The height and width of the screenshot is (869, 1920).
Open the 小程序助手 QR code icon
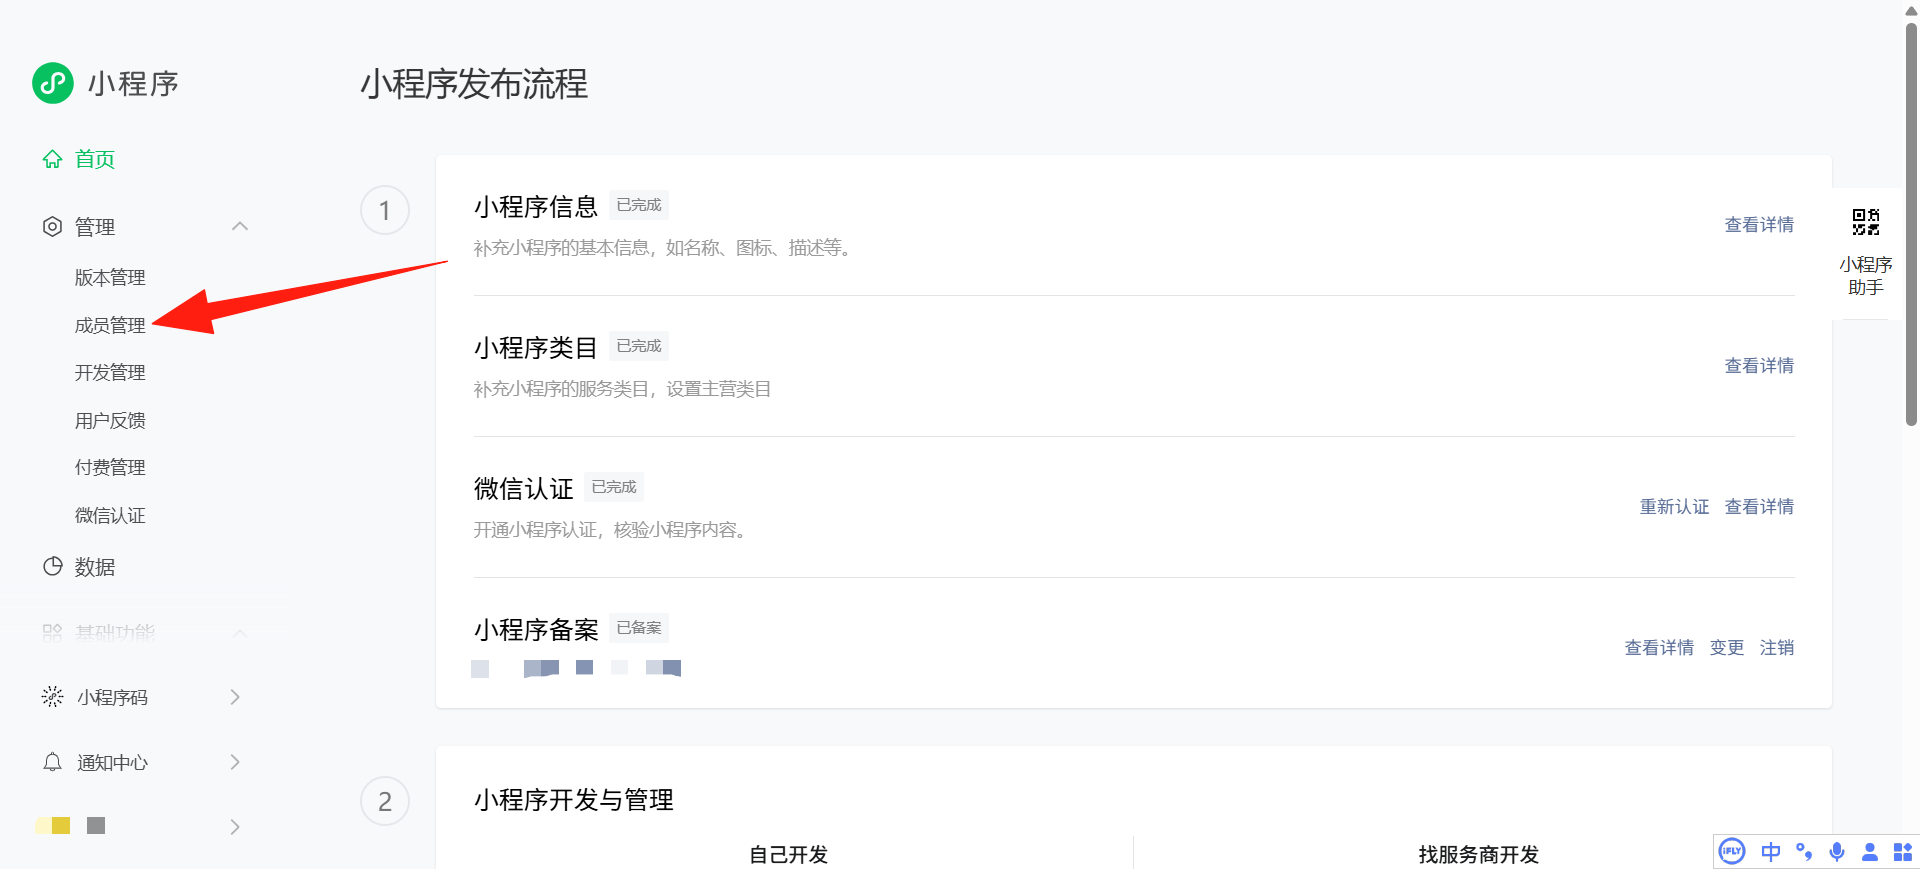[x=1866, y=222]
